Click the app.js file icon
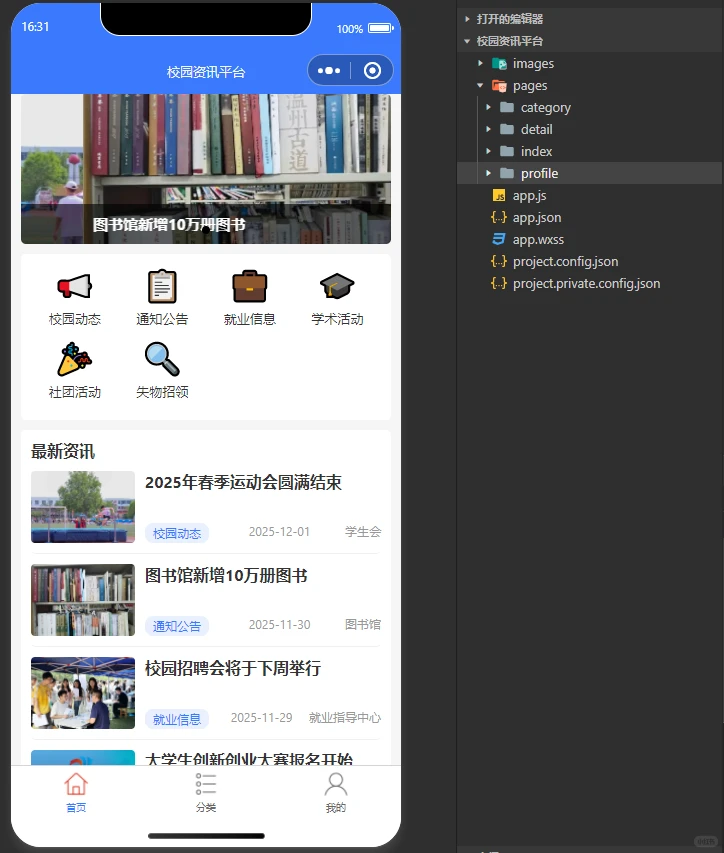724x853 pixels. point(499,195)
